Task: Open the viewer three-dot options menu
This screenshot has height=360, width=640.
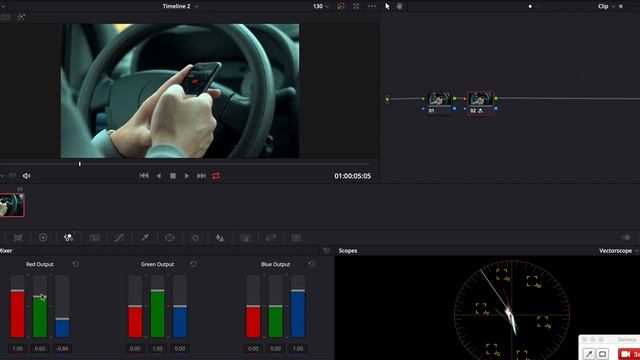Action: coord(371,6)
